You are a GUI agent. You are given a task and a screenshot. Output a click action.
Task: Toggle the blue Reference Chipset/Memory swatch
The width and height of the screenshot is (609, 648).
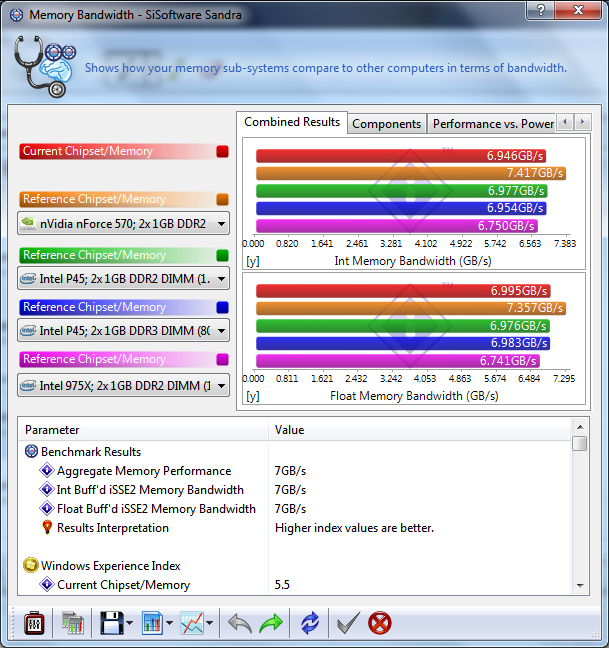pyautogui.click(x=222, y=307)
